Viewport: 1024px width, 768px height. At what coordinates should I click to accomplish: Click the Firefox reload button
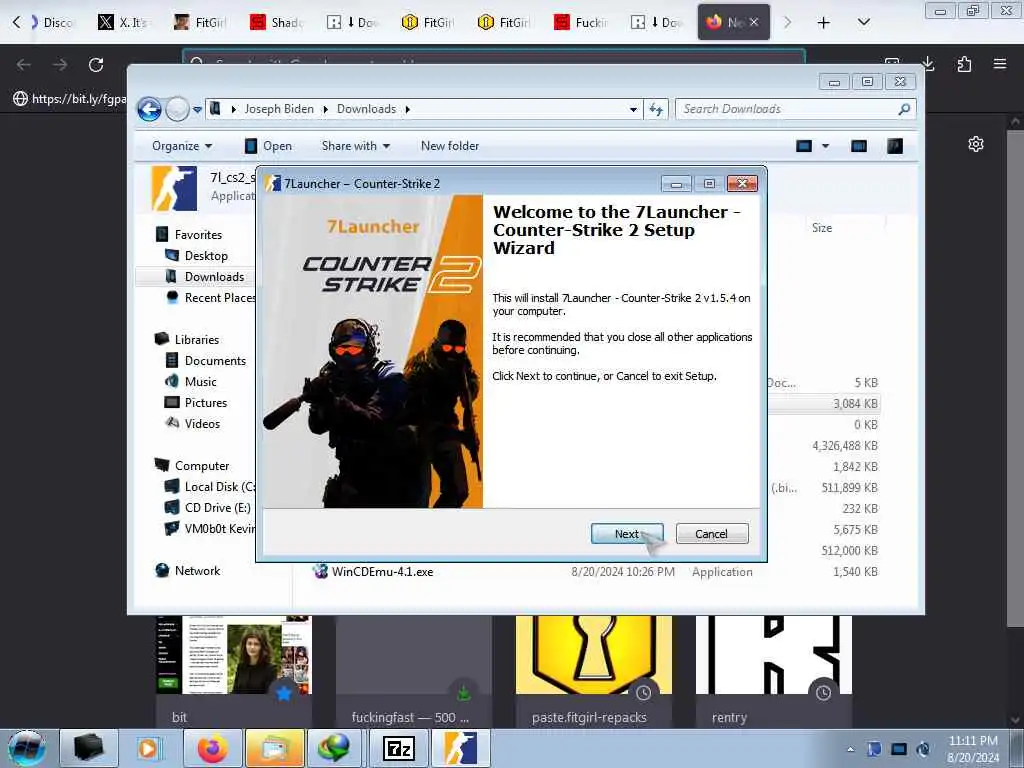[x=96, y=64]
